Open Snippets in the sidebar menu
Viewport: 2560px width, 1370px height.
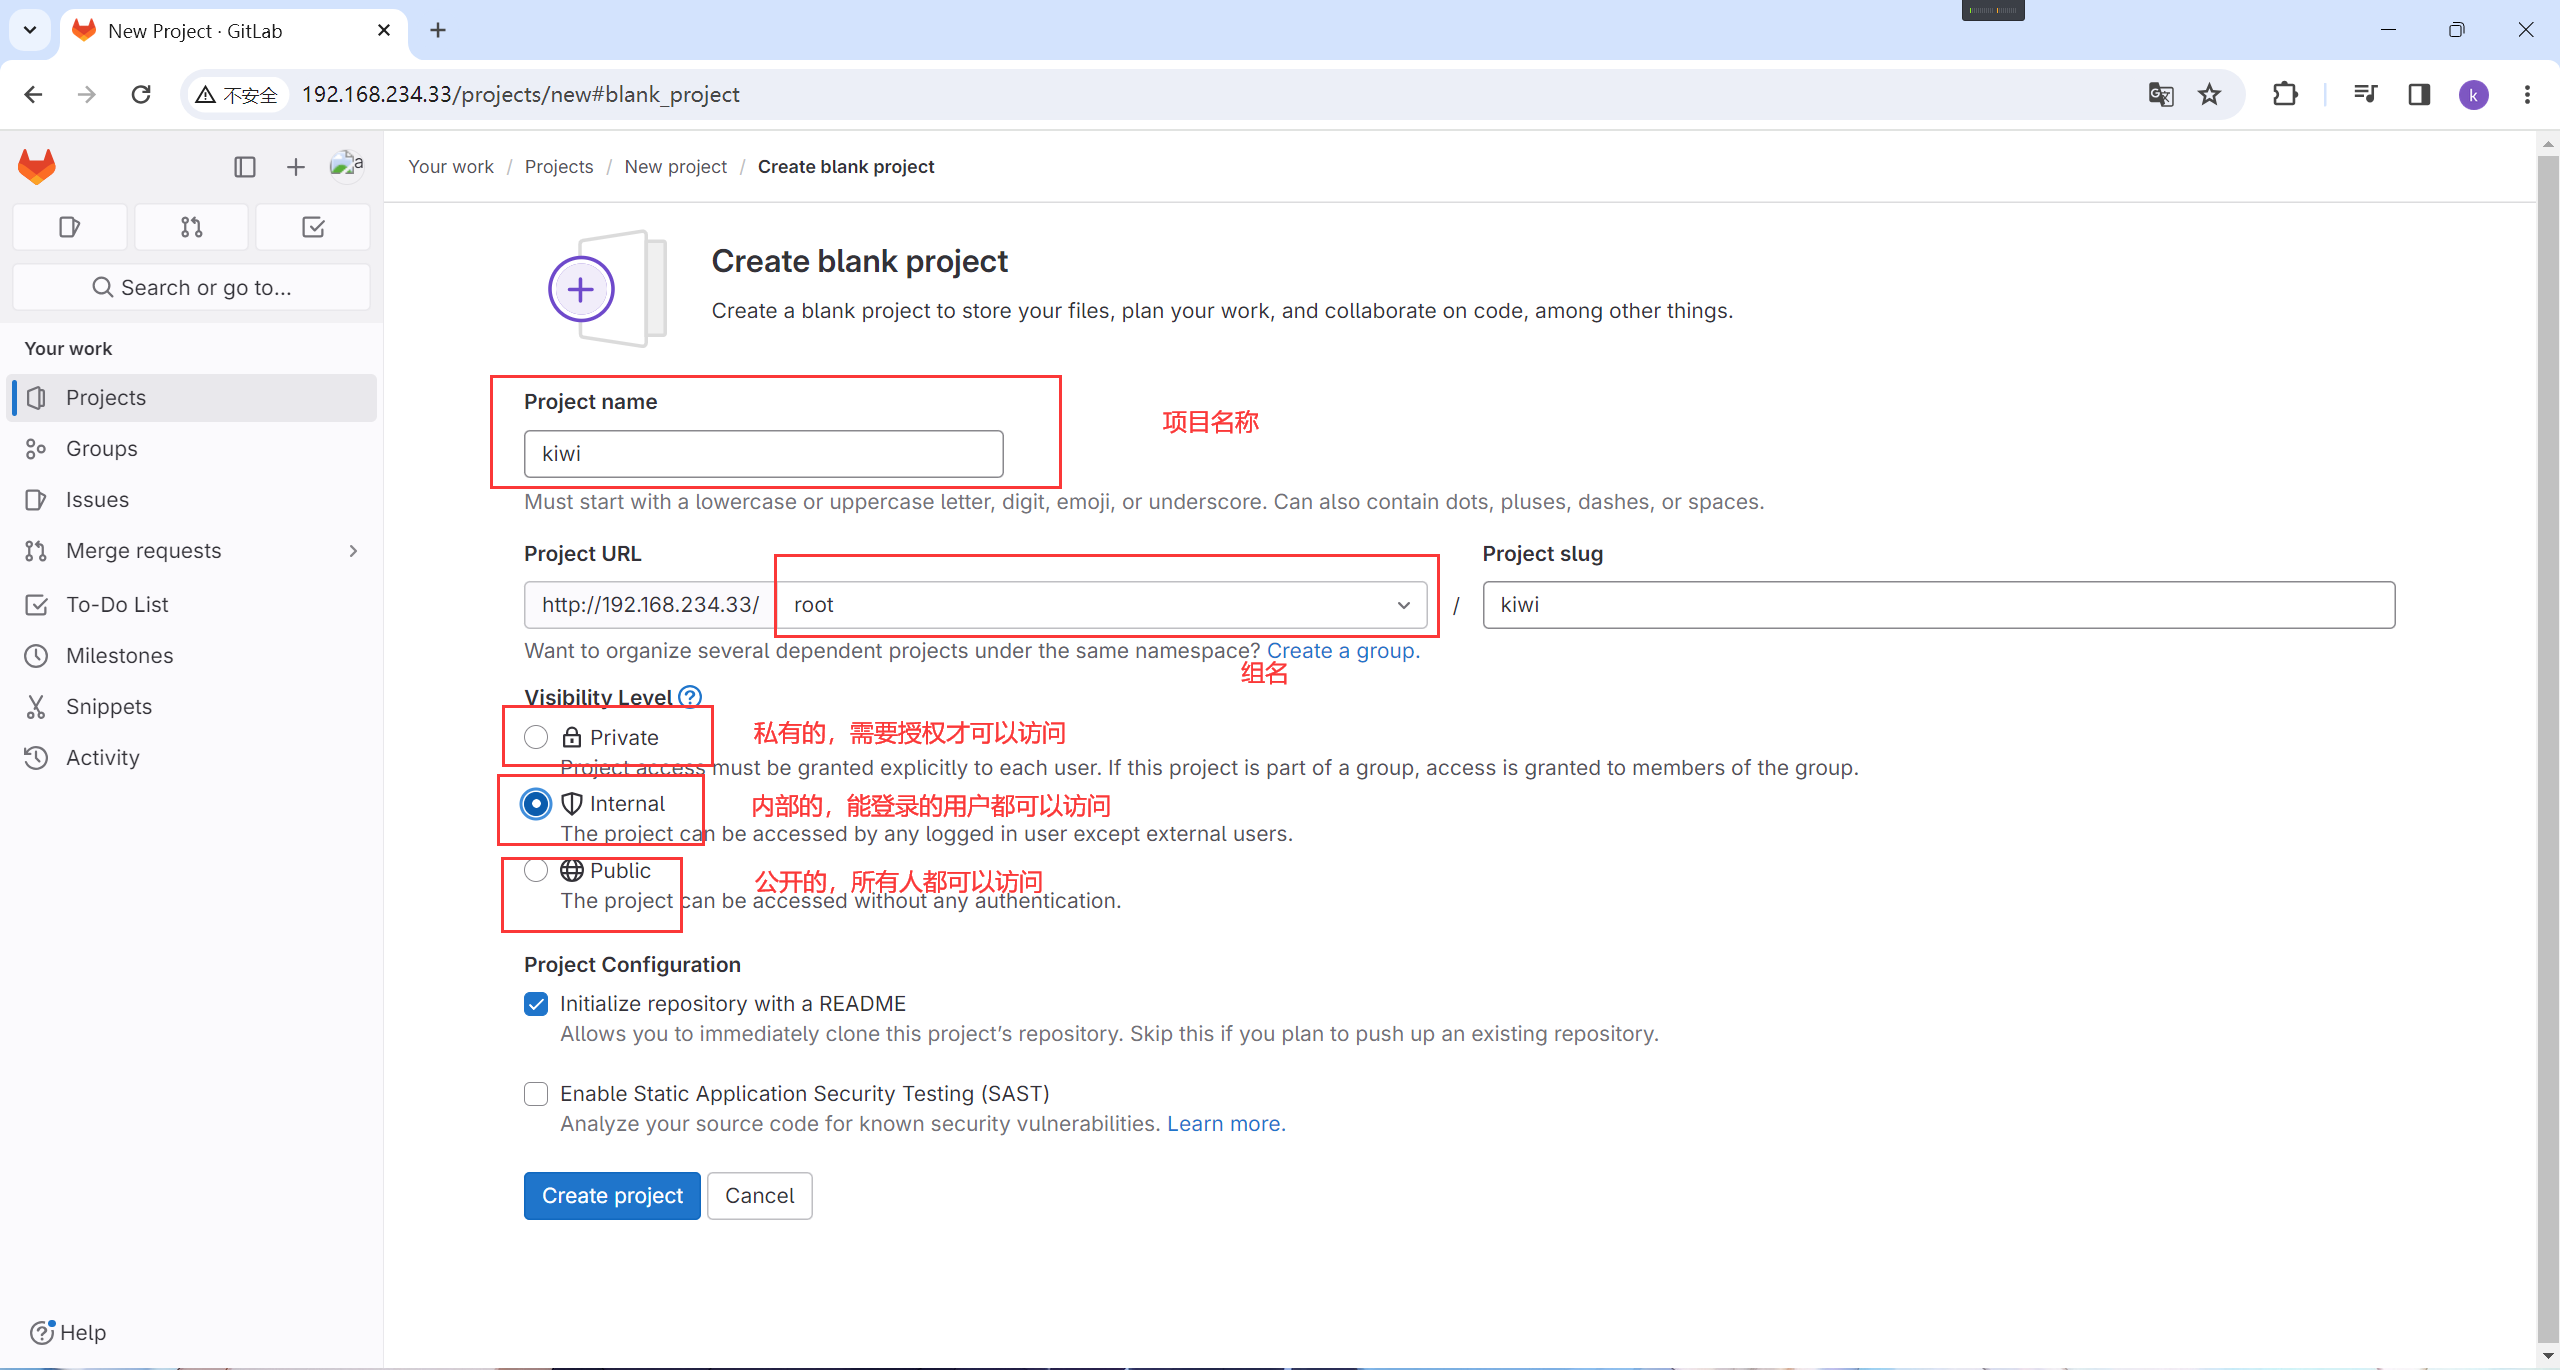(108, 707)
